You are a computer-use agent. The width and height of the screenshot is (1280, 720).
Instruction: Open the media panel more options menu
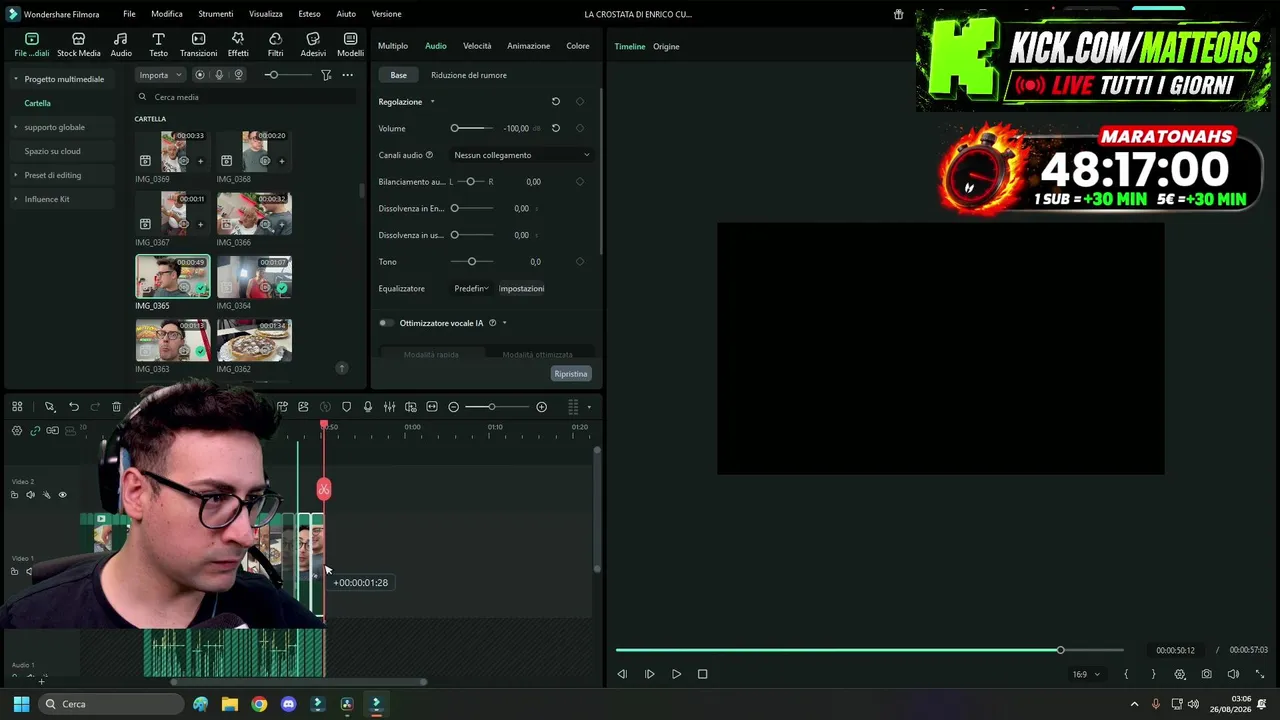coord(347,75)
